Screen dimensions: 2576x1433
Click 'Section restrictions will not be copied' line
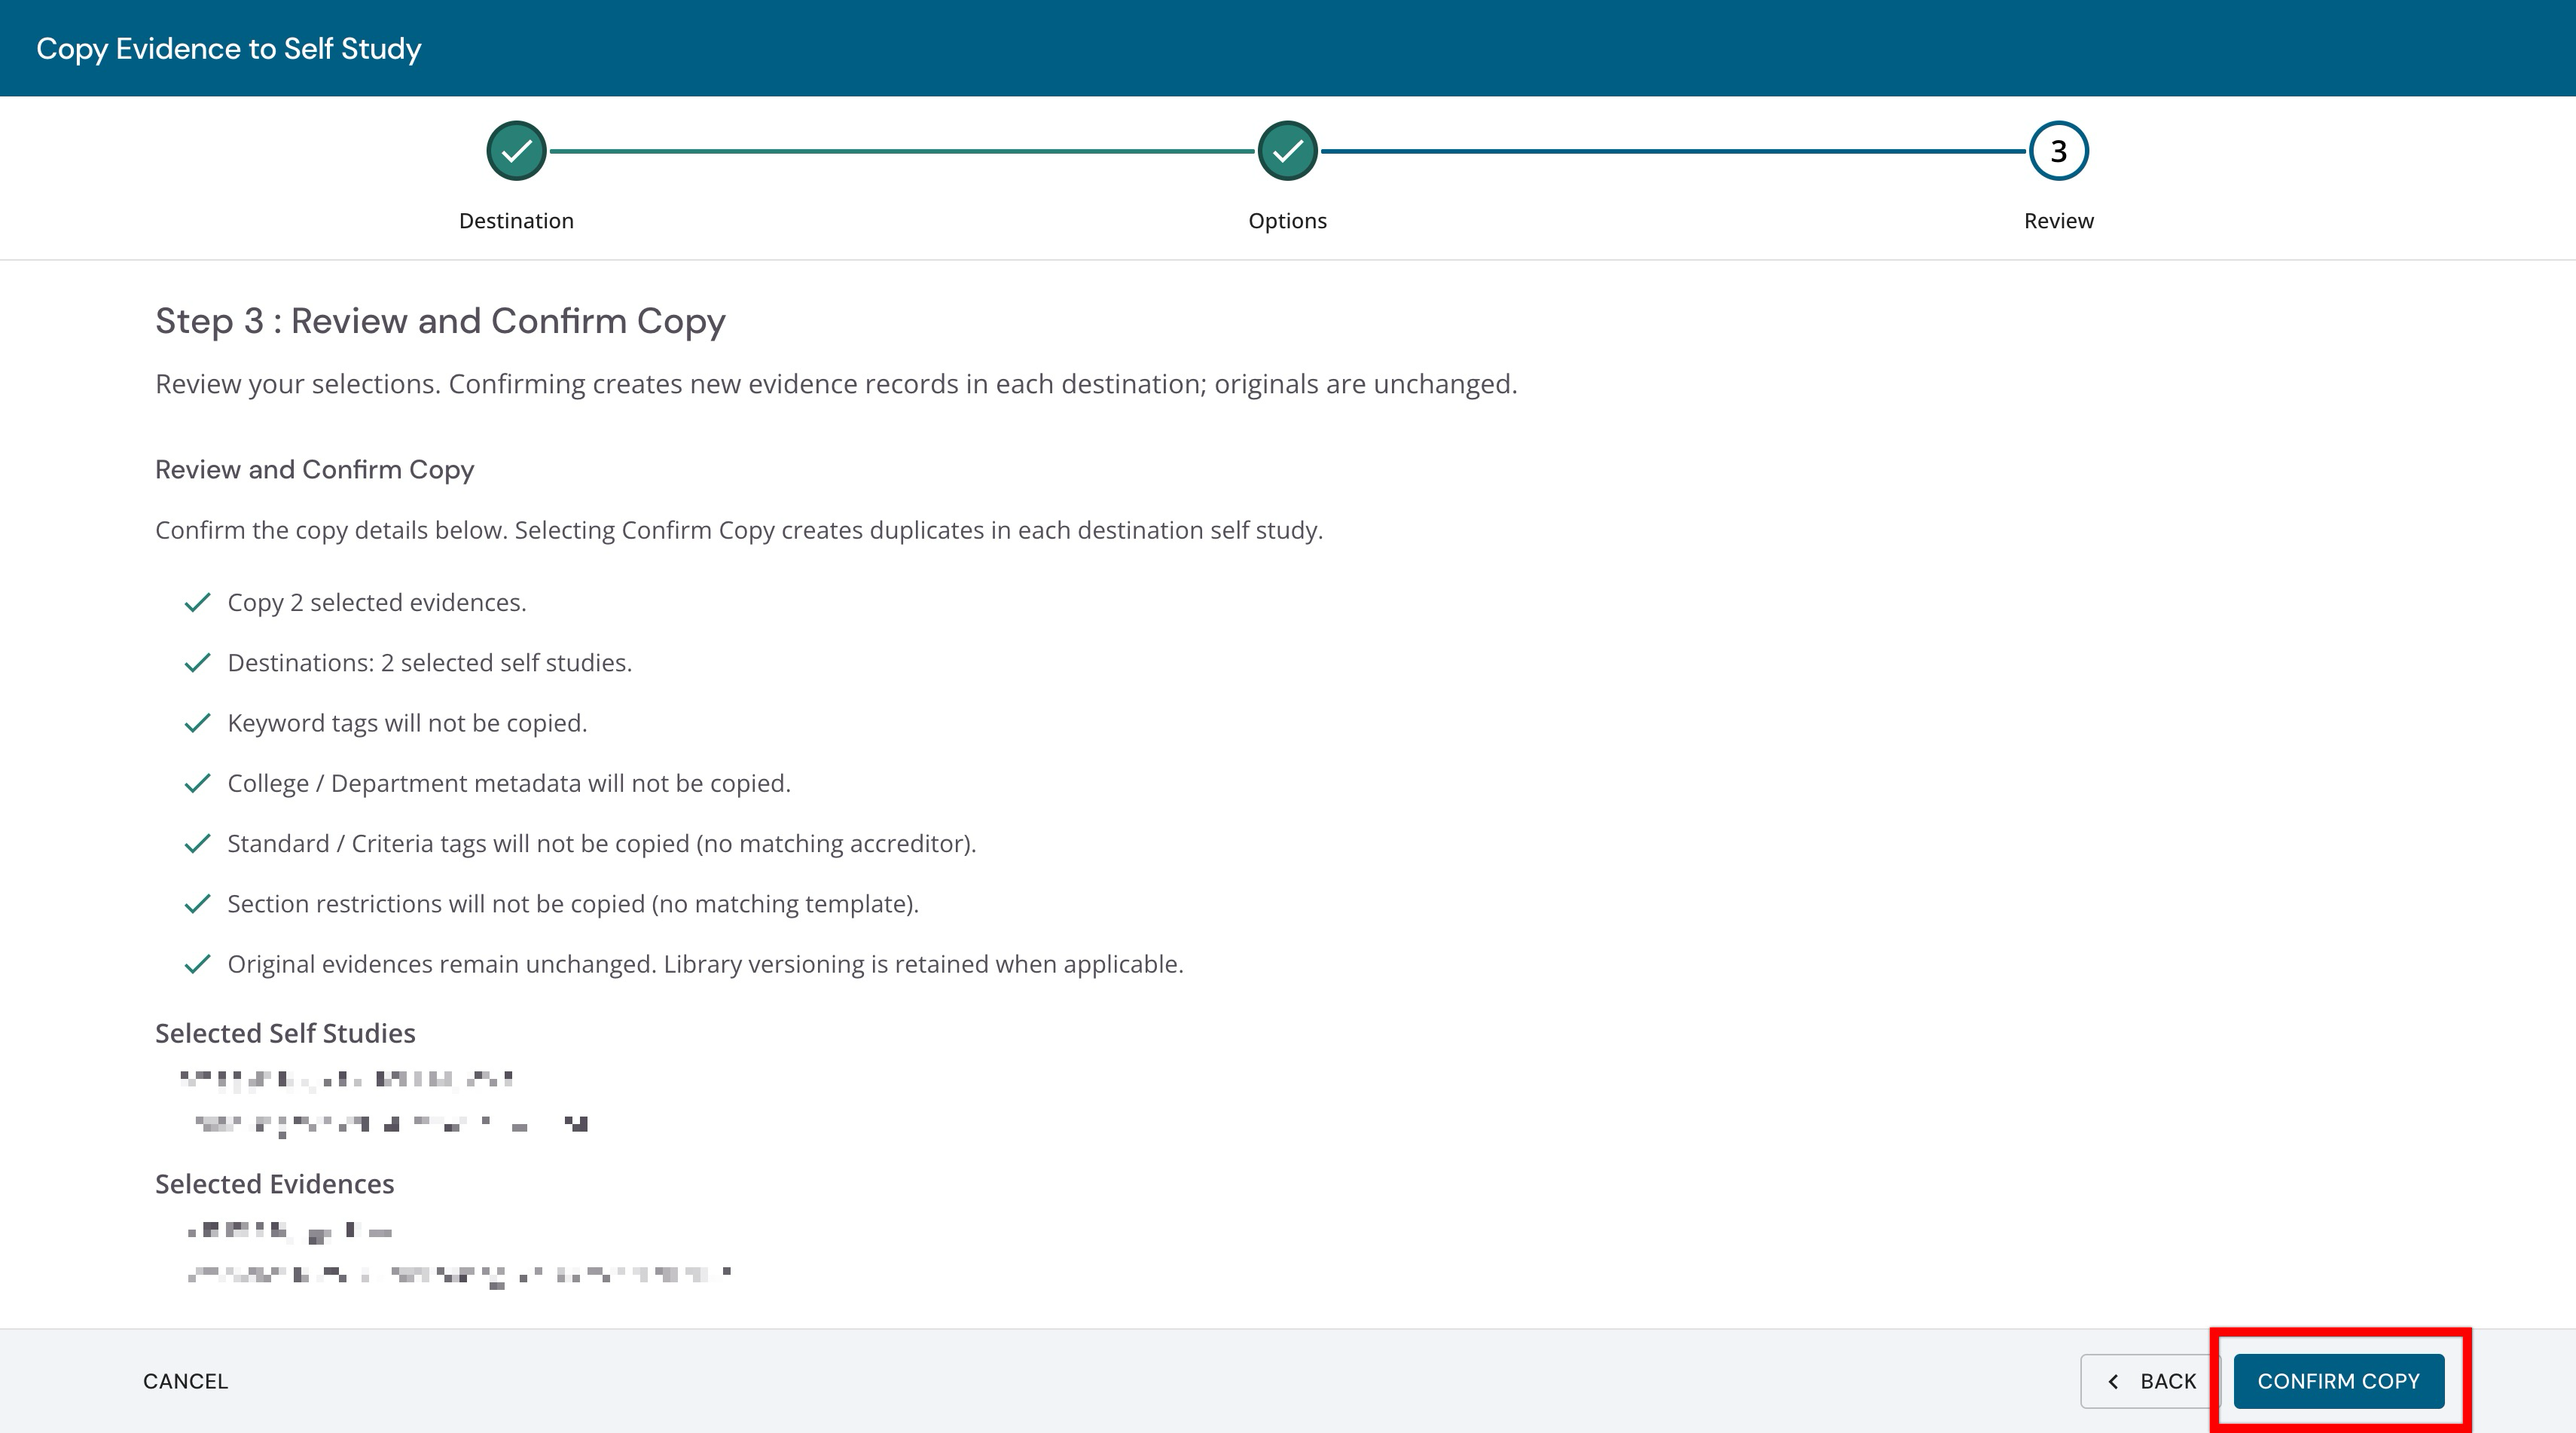(x=573, y=904)
